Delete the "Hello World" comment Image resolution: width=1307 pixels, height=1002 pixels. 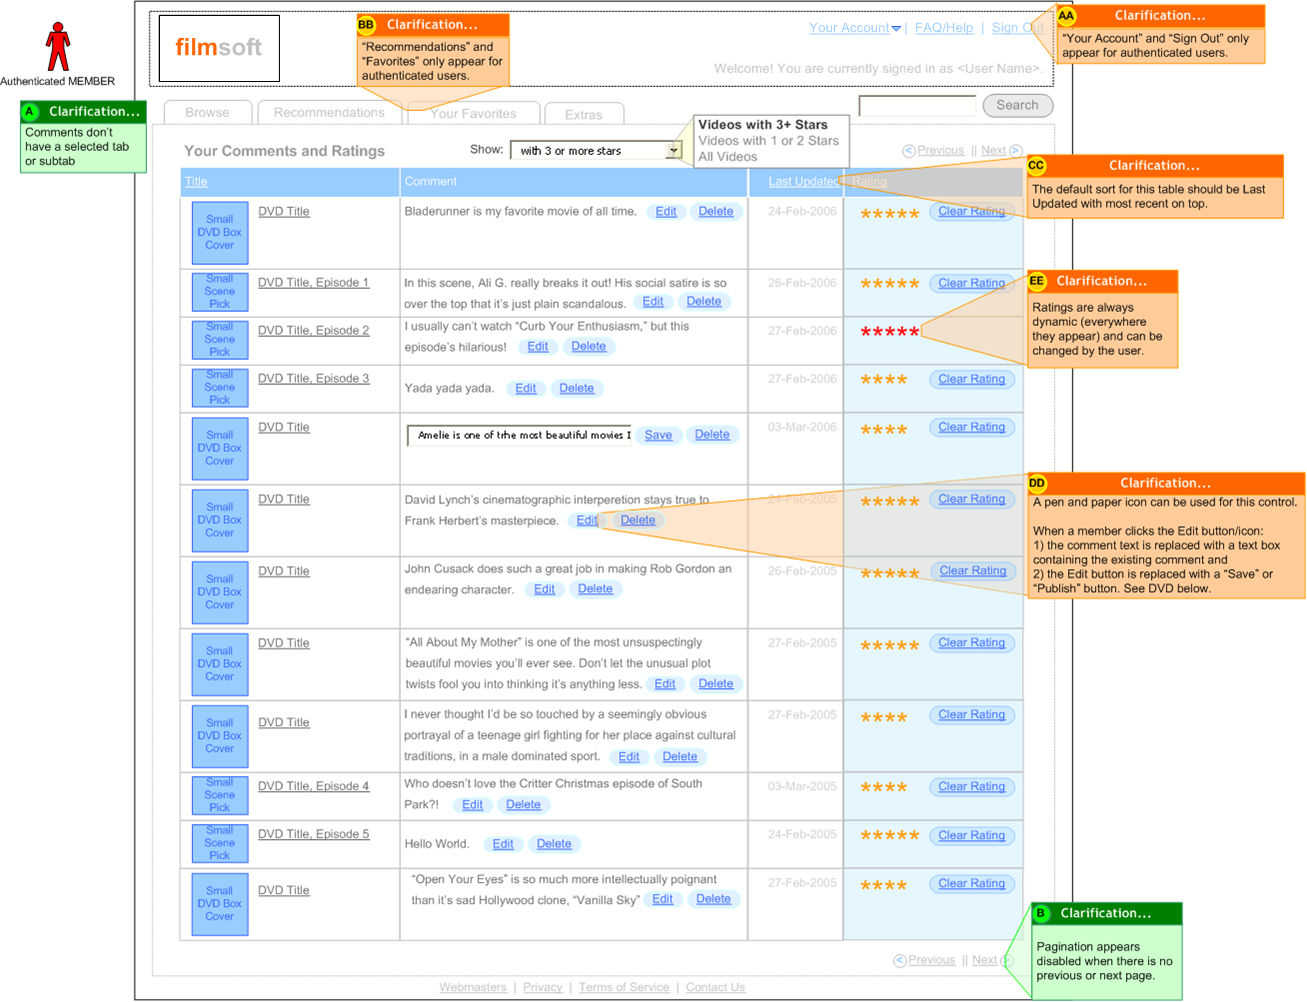pos(554,845)
